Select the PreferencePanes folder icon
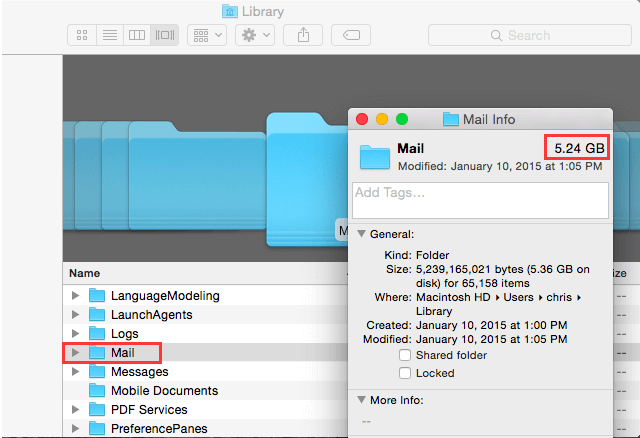640x438 pixels. [x=97, y=428]
